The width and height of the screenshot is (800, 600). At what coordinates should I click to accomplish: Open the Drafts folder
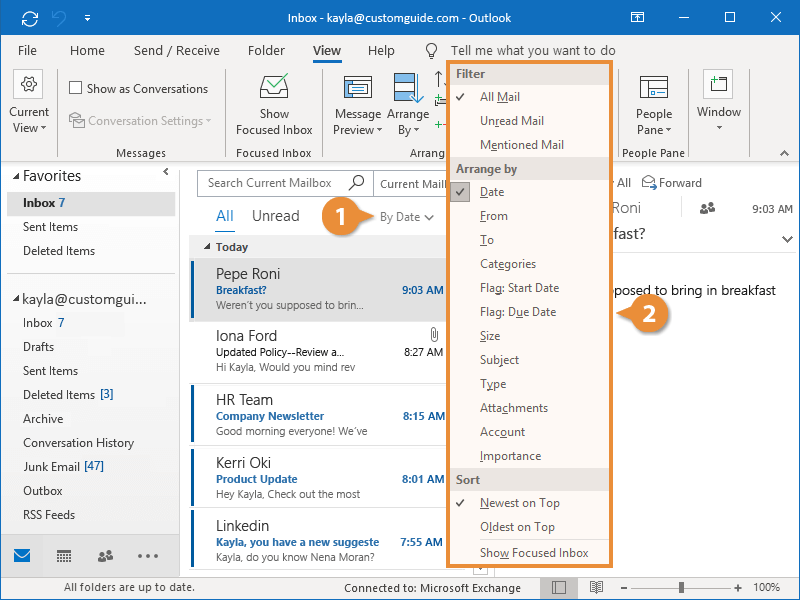(x=38, y=346)
